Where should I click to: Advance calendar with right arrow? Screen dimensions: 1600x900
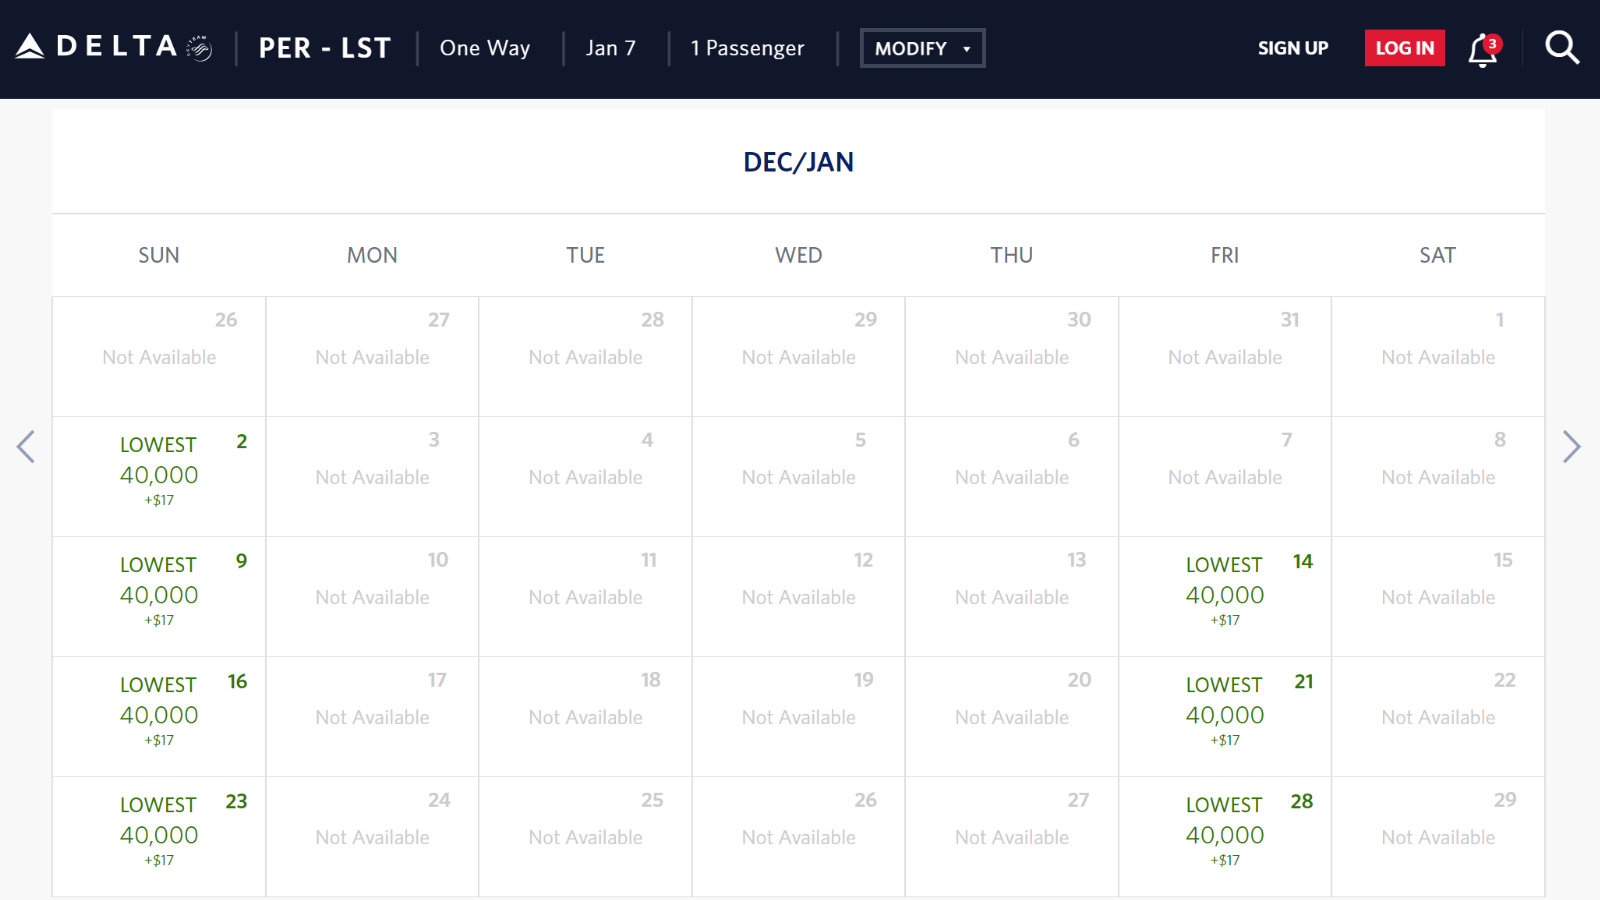(1571, 447)
